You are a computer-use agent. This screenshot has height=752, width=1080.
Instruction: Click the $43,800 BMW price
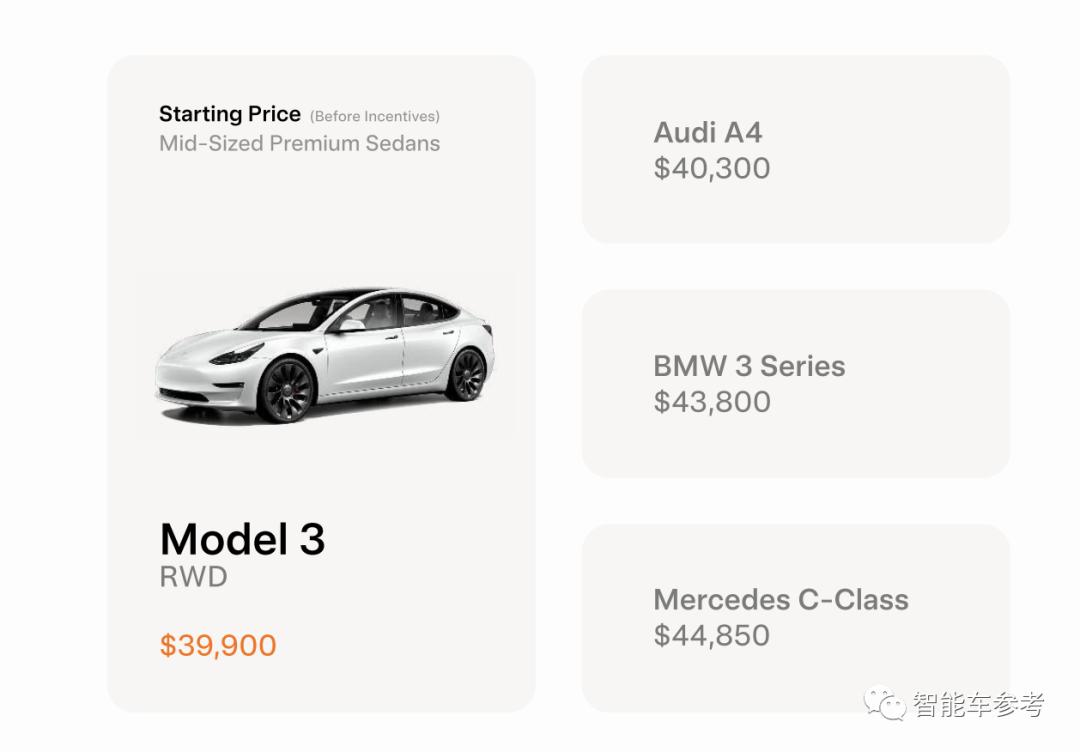pos(711,402)
